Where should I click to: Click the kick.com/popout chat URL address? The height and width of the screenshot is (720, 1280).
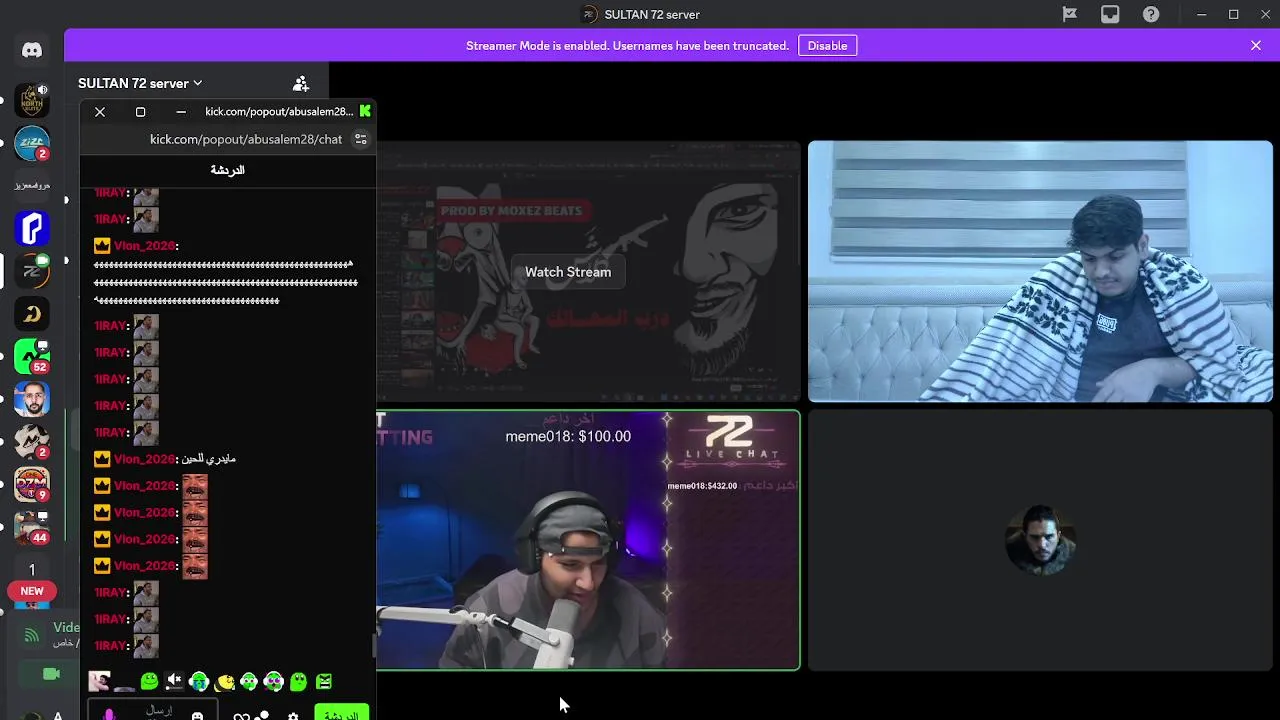pyautogui.click(x=246, y=139)
